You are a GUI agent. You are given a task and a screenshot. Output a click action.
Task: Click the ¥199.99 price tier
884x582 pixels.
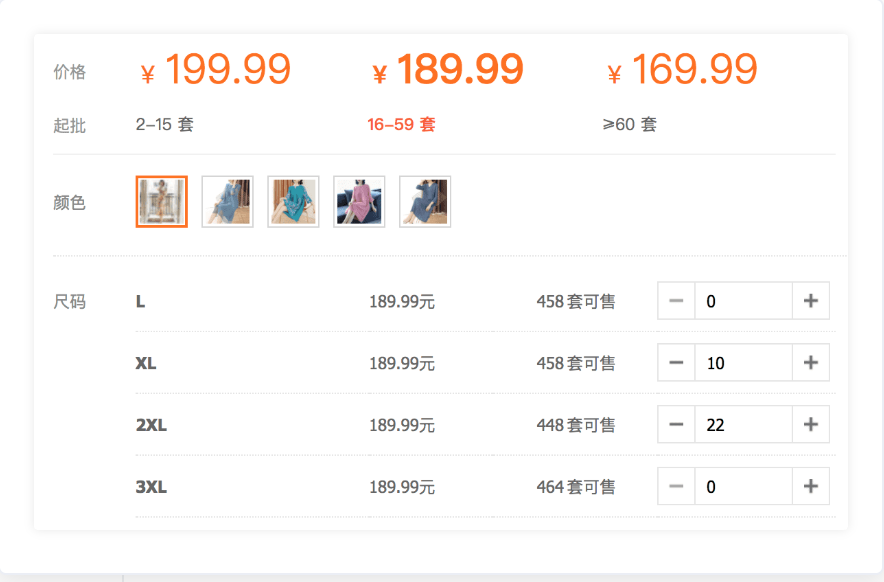tap(215, 70)
